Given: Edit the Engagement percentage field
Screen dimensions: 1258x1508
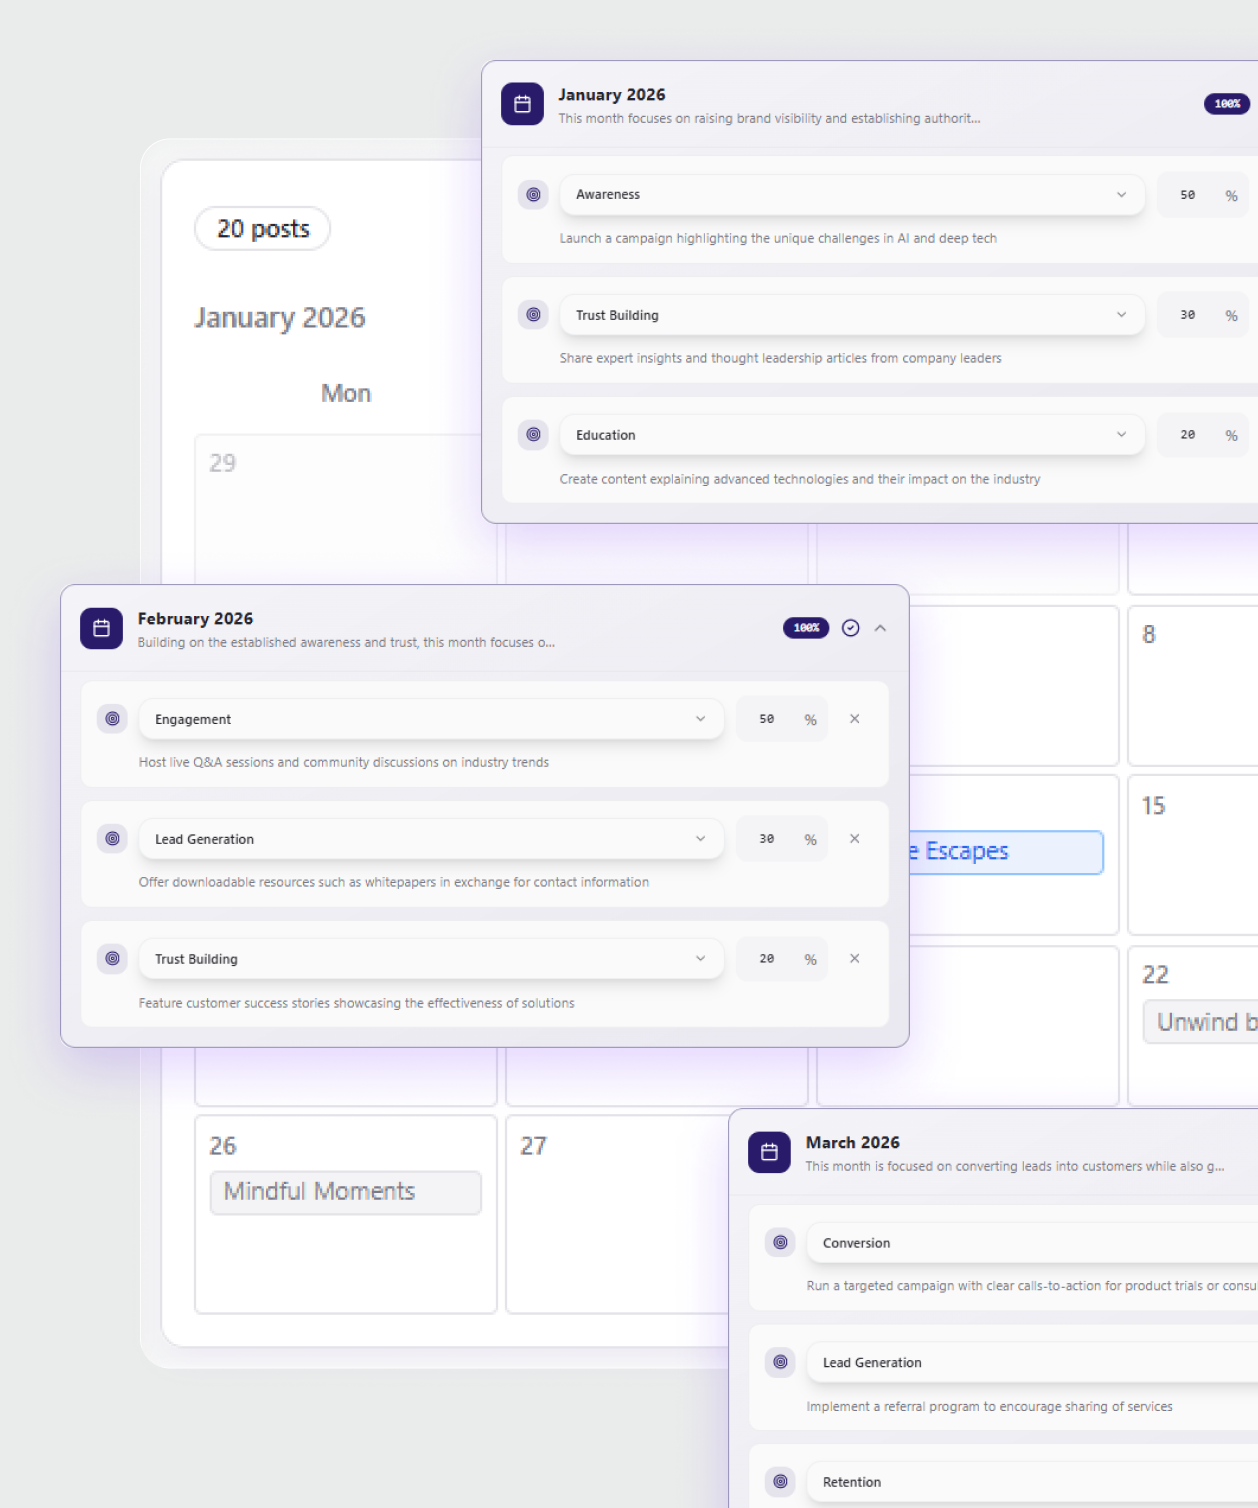Looking at the screenshot, I should coord(767,719).
